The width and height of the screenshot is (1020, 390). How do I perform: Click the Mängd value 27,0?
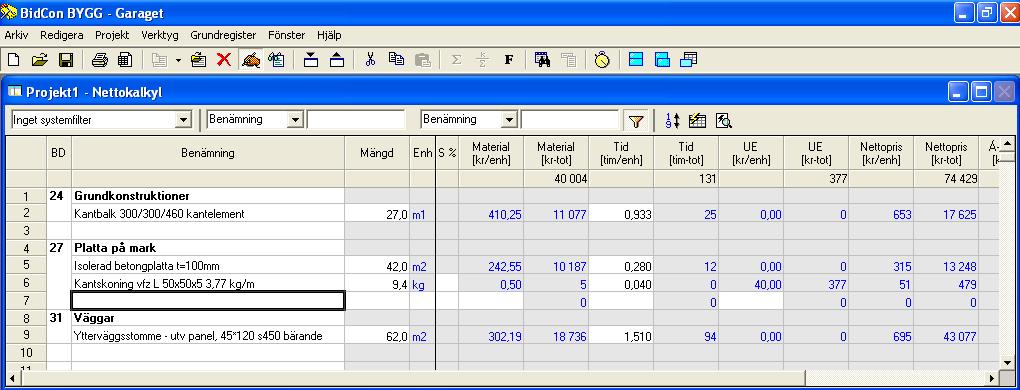(377, 213)
